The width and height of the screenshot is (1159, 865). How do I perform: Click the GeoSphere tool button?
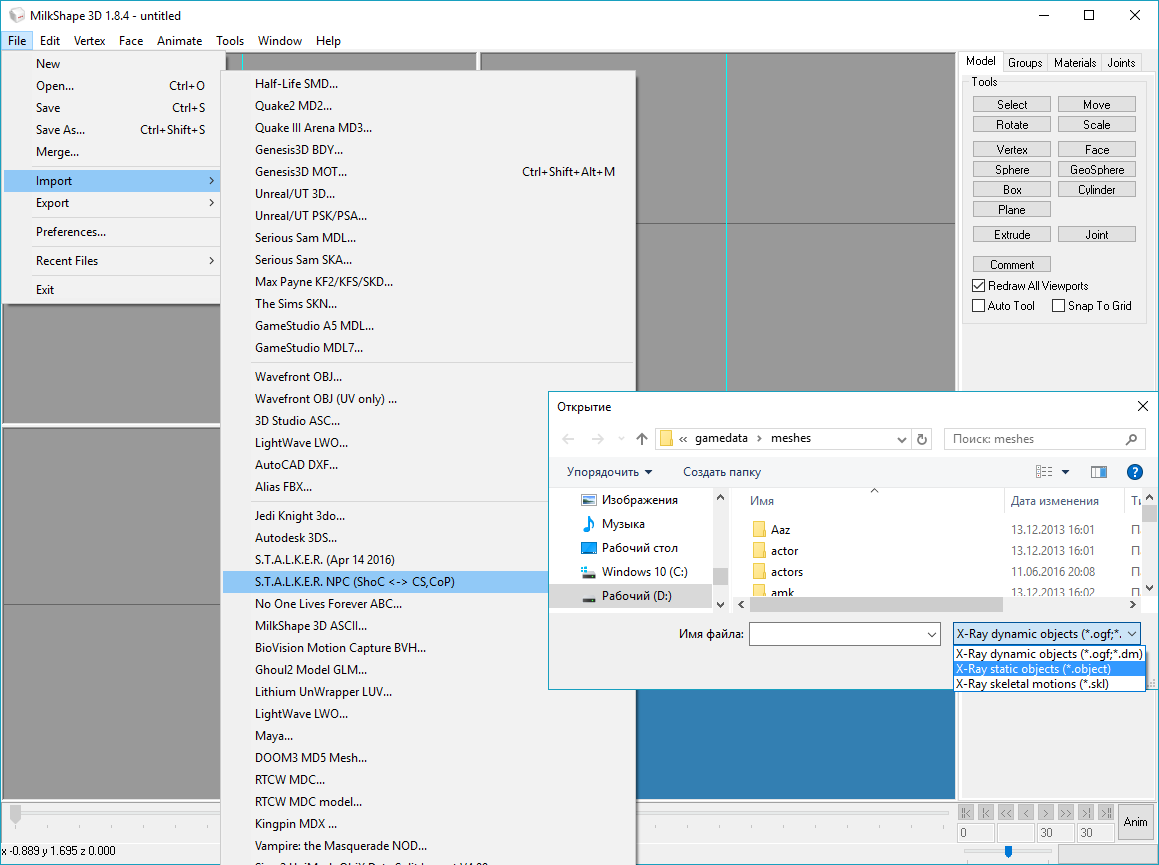coord(1097,169)
